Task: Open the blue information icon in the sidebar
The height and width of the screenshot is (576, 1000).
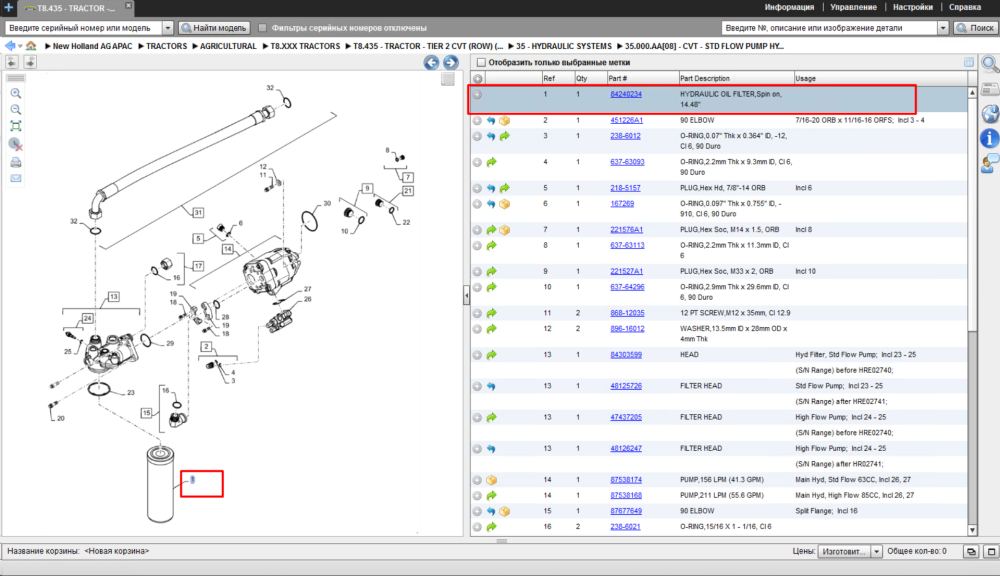Action: [x=990, y=138]
